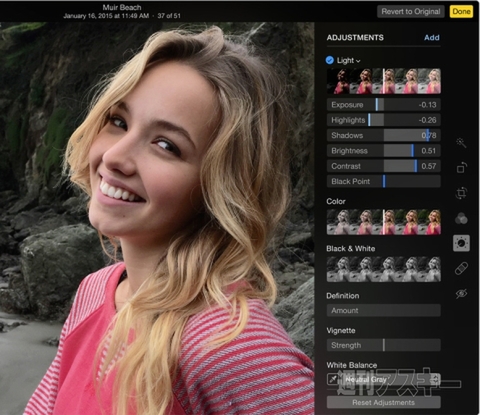Screen dimensions: 480x415
Task: Click the Color thumbnail strip
Action: pyautogui.click(x=384, y=222)
